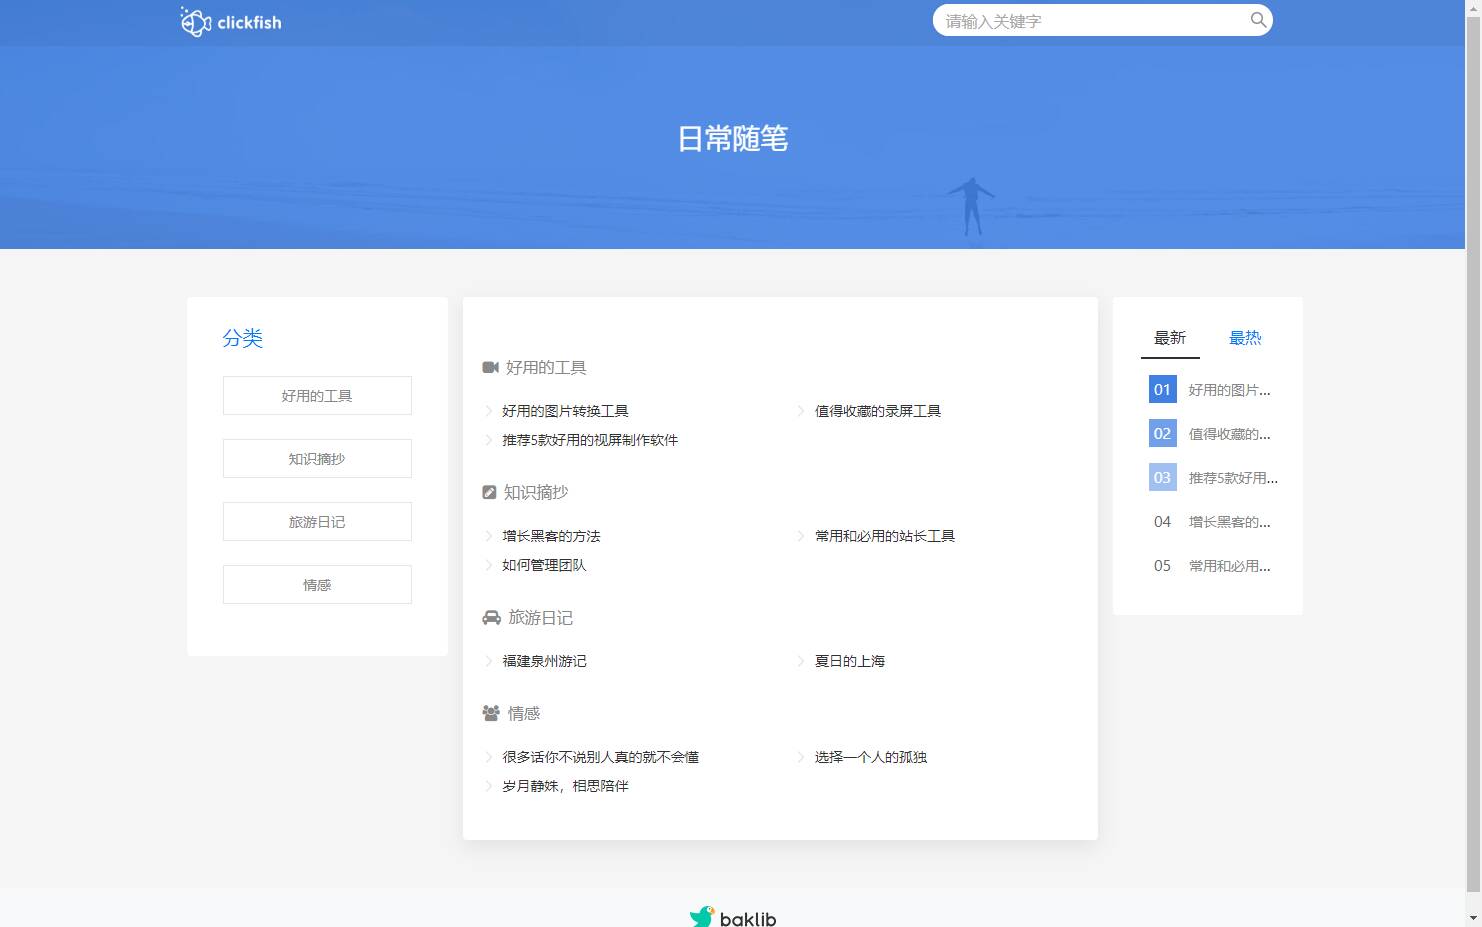
Task: Open the 好用的工具 category button
Action: [317, 396]
